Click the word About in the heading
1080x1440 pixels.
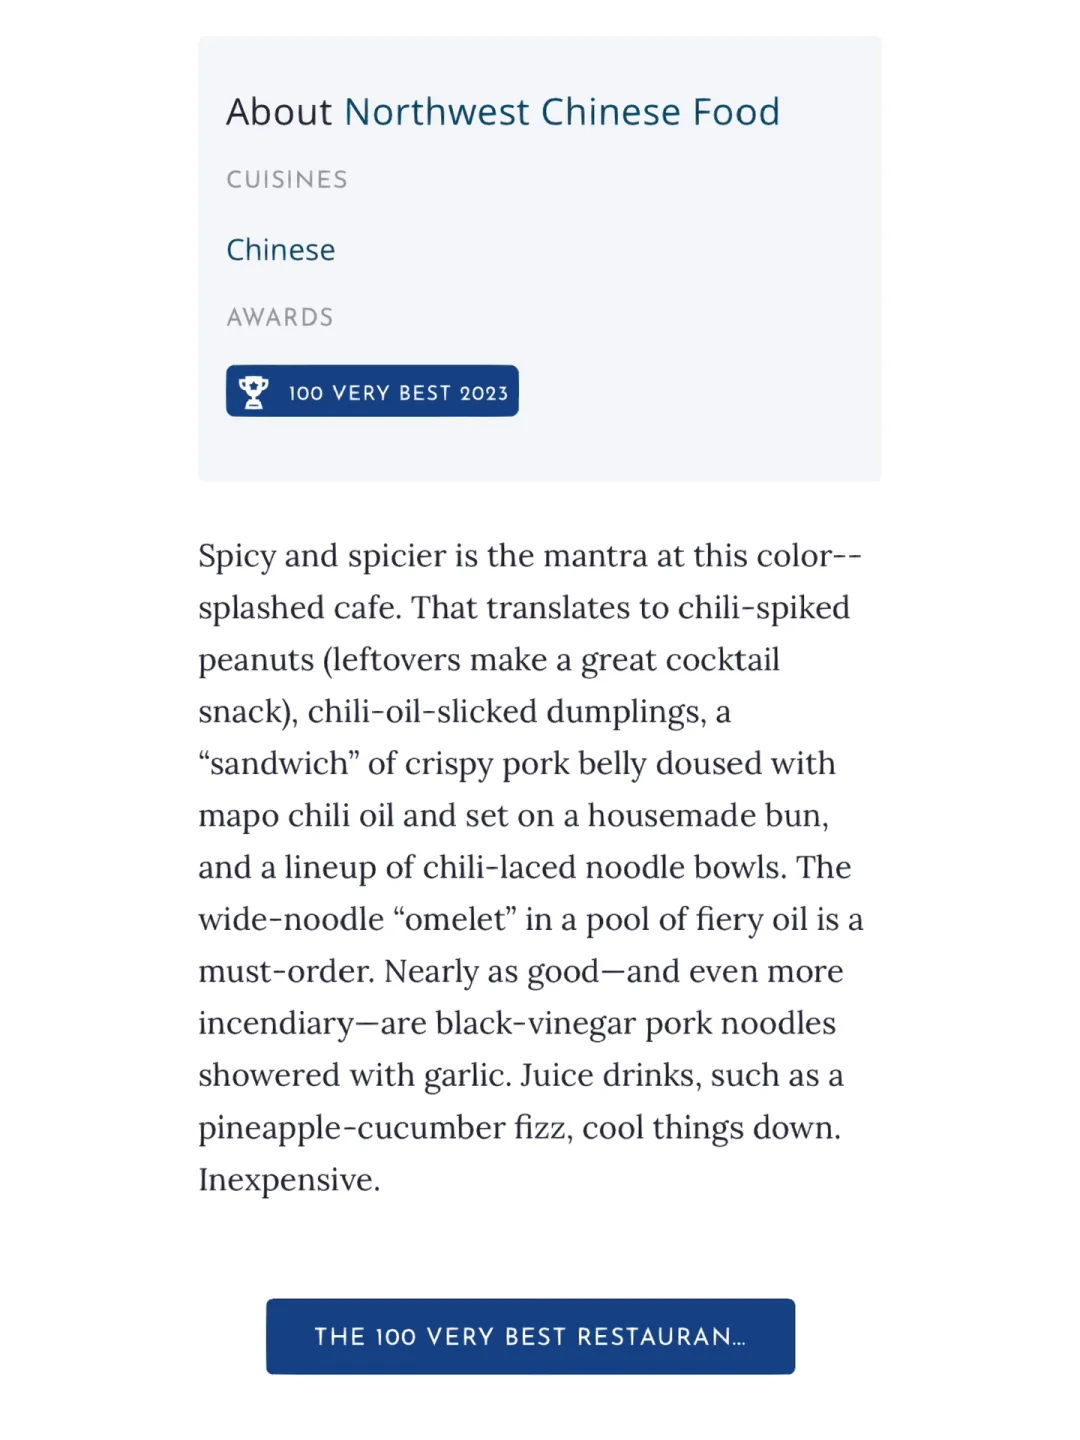pos(279,112)
